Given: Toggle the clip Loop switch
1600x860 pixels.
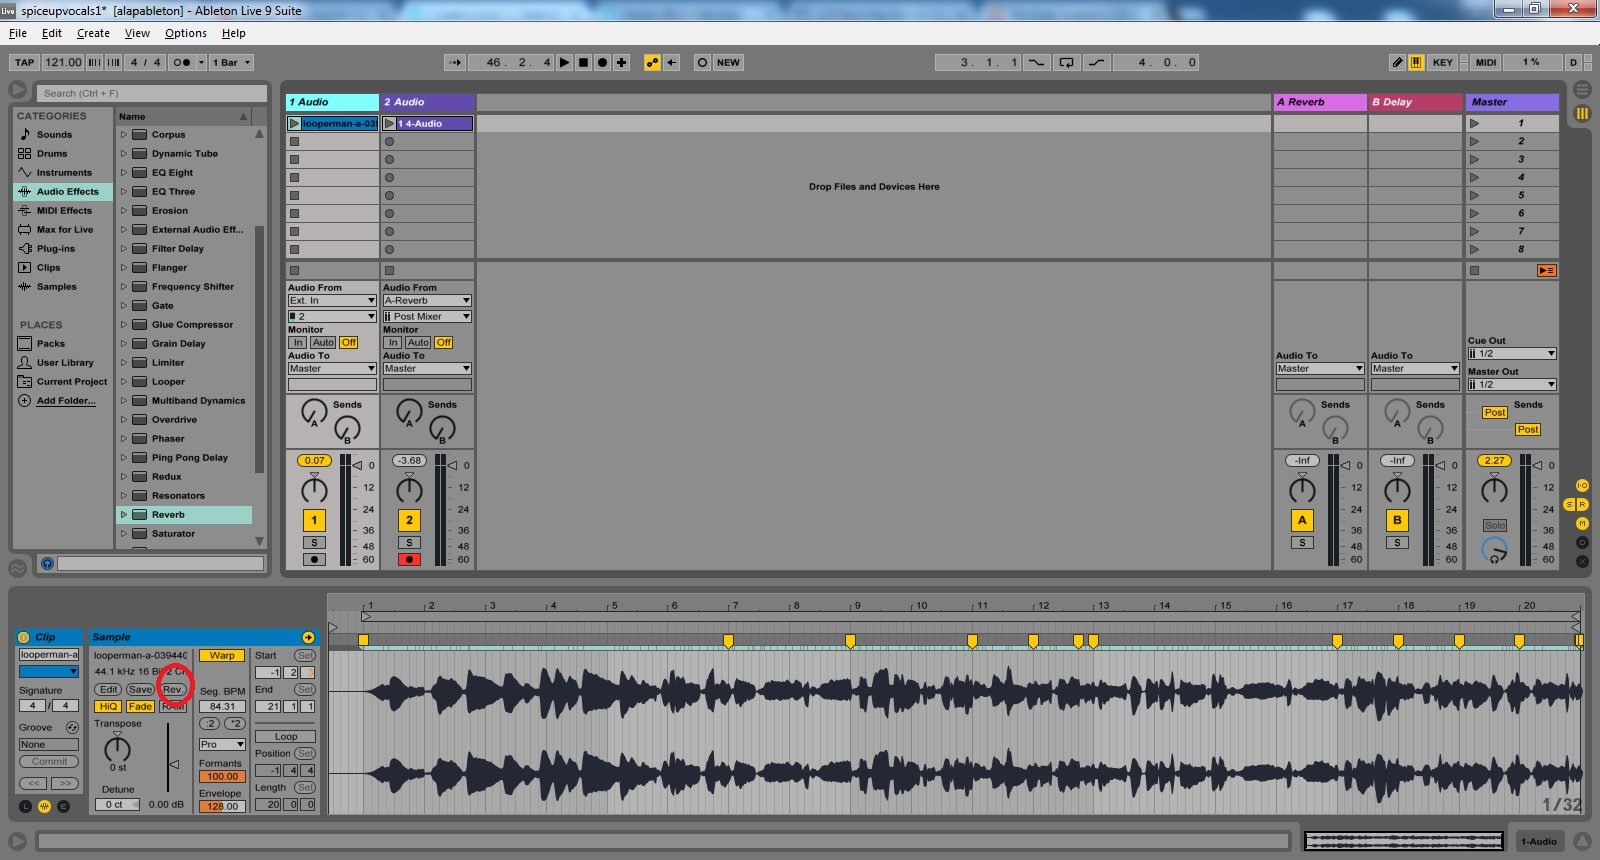Looking at the screenshot, I should 286,736.
